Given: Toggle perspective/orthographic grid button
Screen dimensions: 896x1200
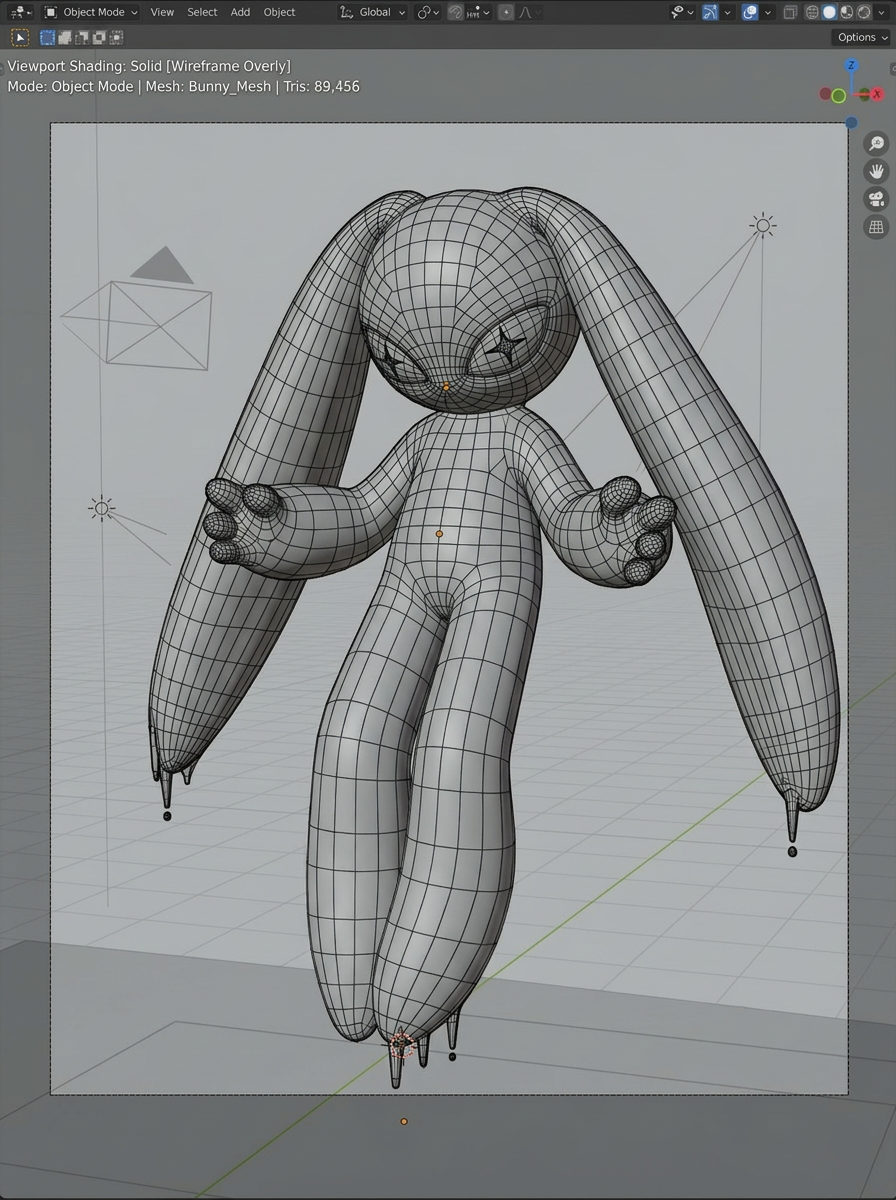Looking at the screenshot, I should pos(876,227).
